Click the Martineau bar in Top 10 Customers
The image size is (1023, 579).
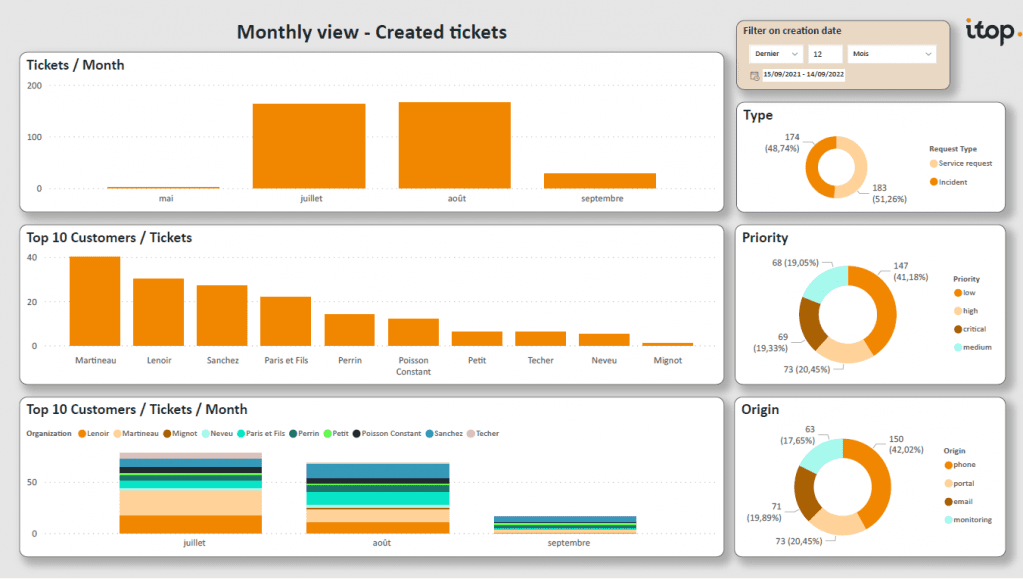point(95,300)
